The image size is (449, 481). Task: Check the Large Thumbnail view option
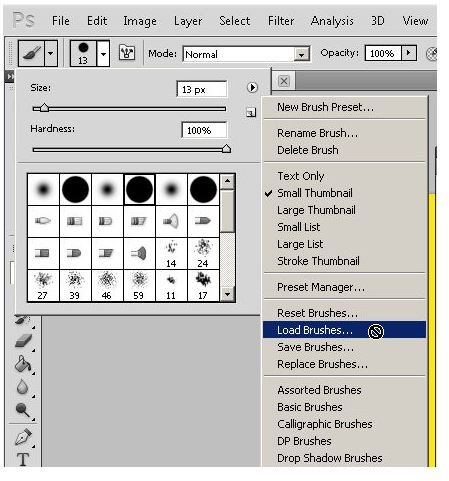click(x=316, y=210)
